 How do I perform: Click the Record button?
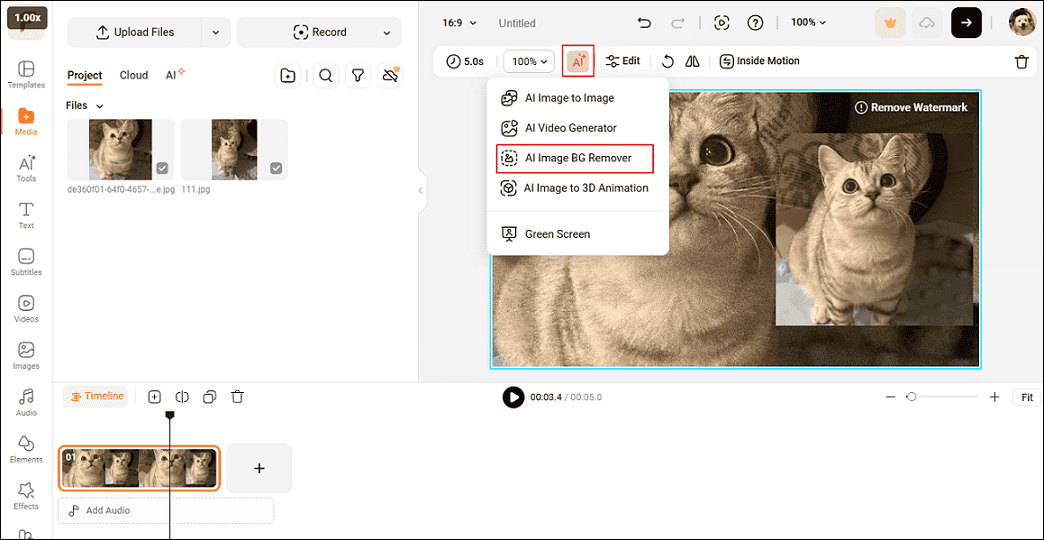click(319, 32)
